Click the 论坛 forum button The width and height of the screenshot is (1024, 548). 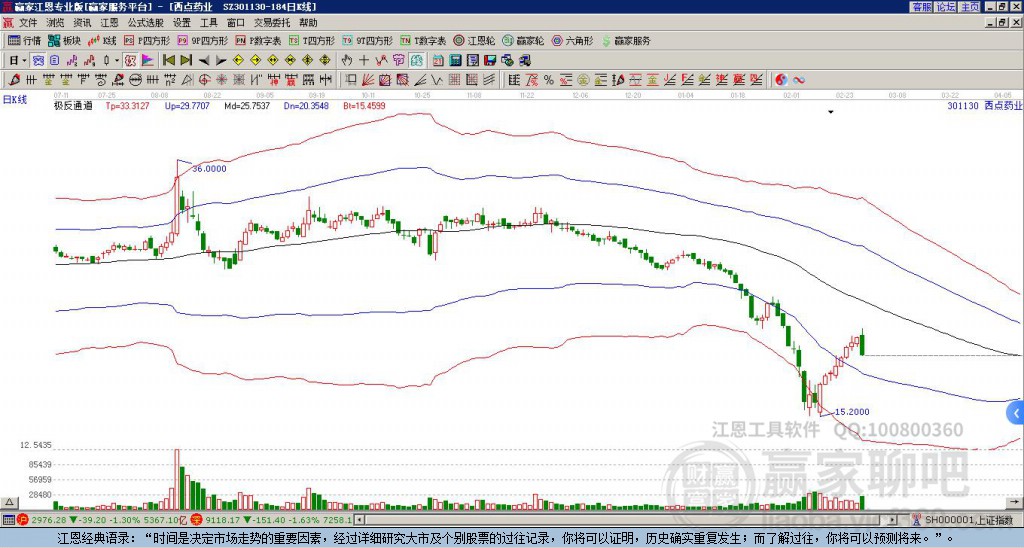click(945, 7)
